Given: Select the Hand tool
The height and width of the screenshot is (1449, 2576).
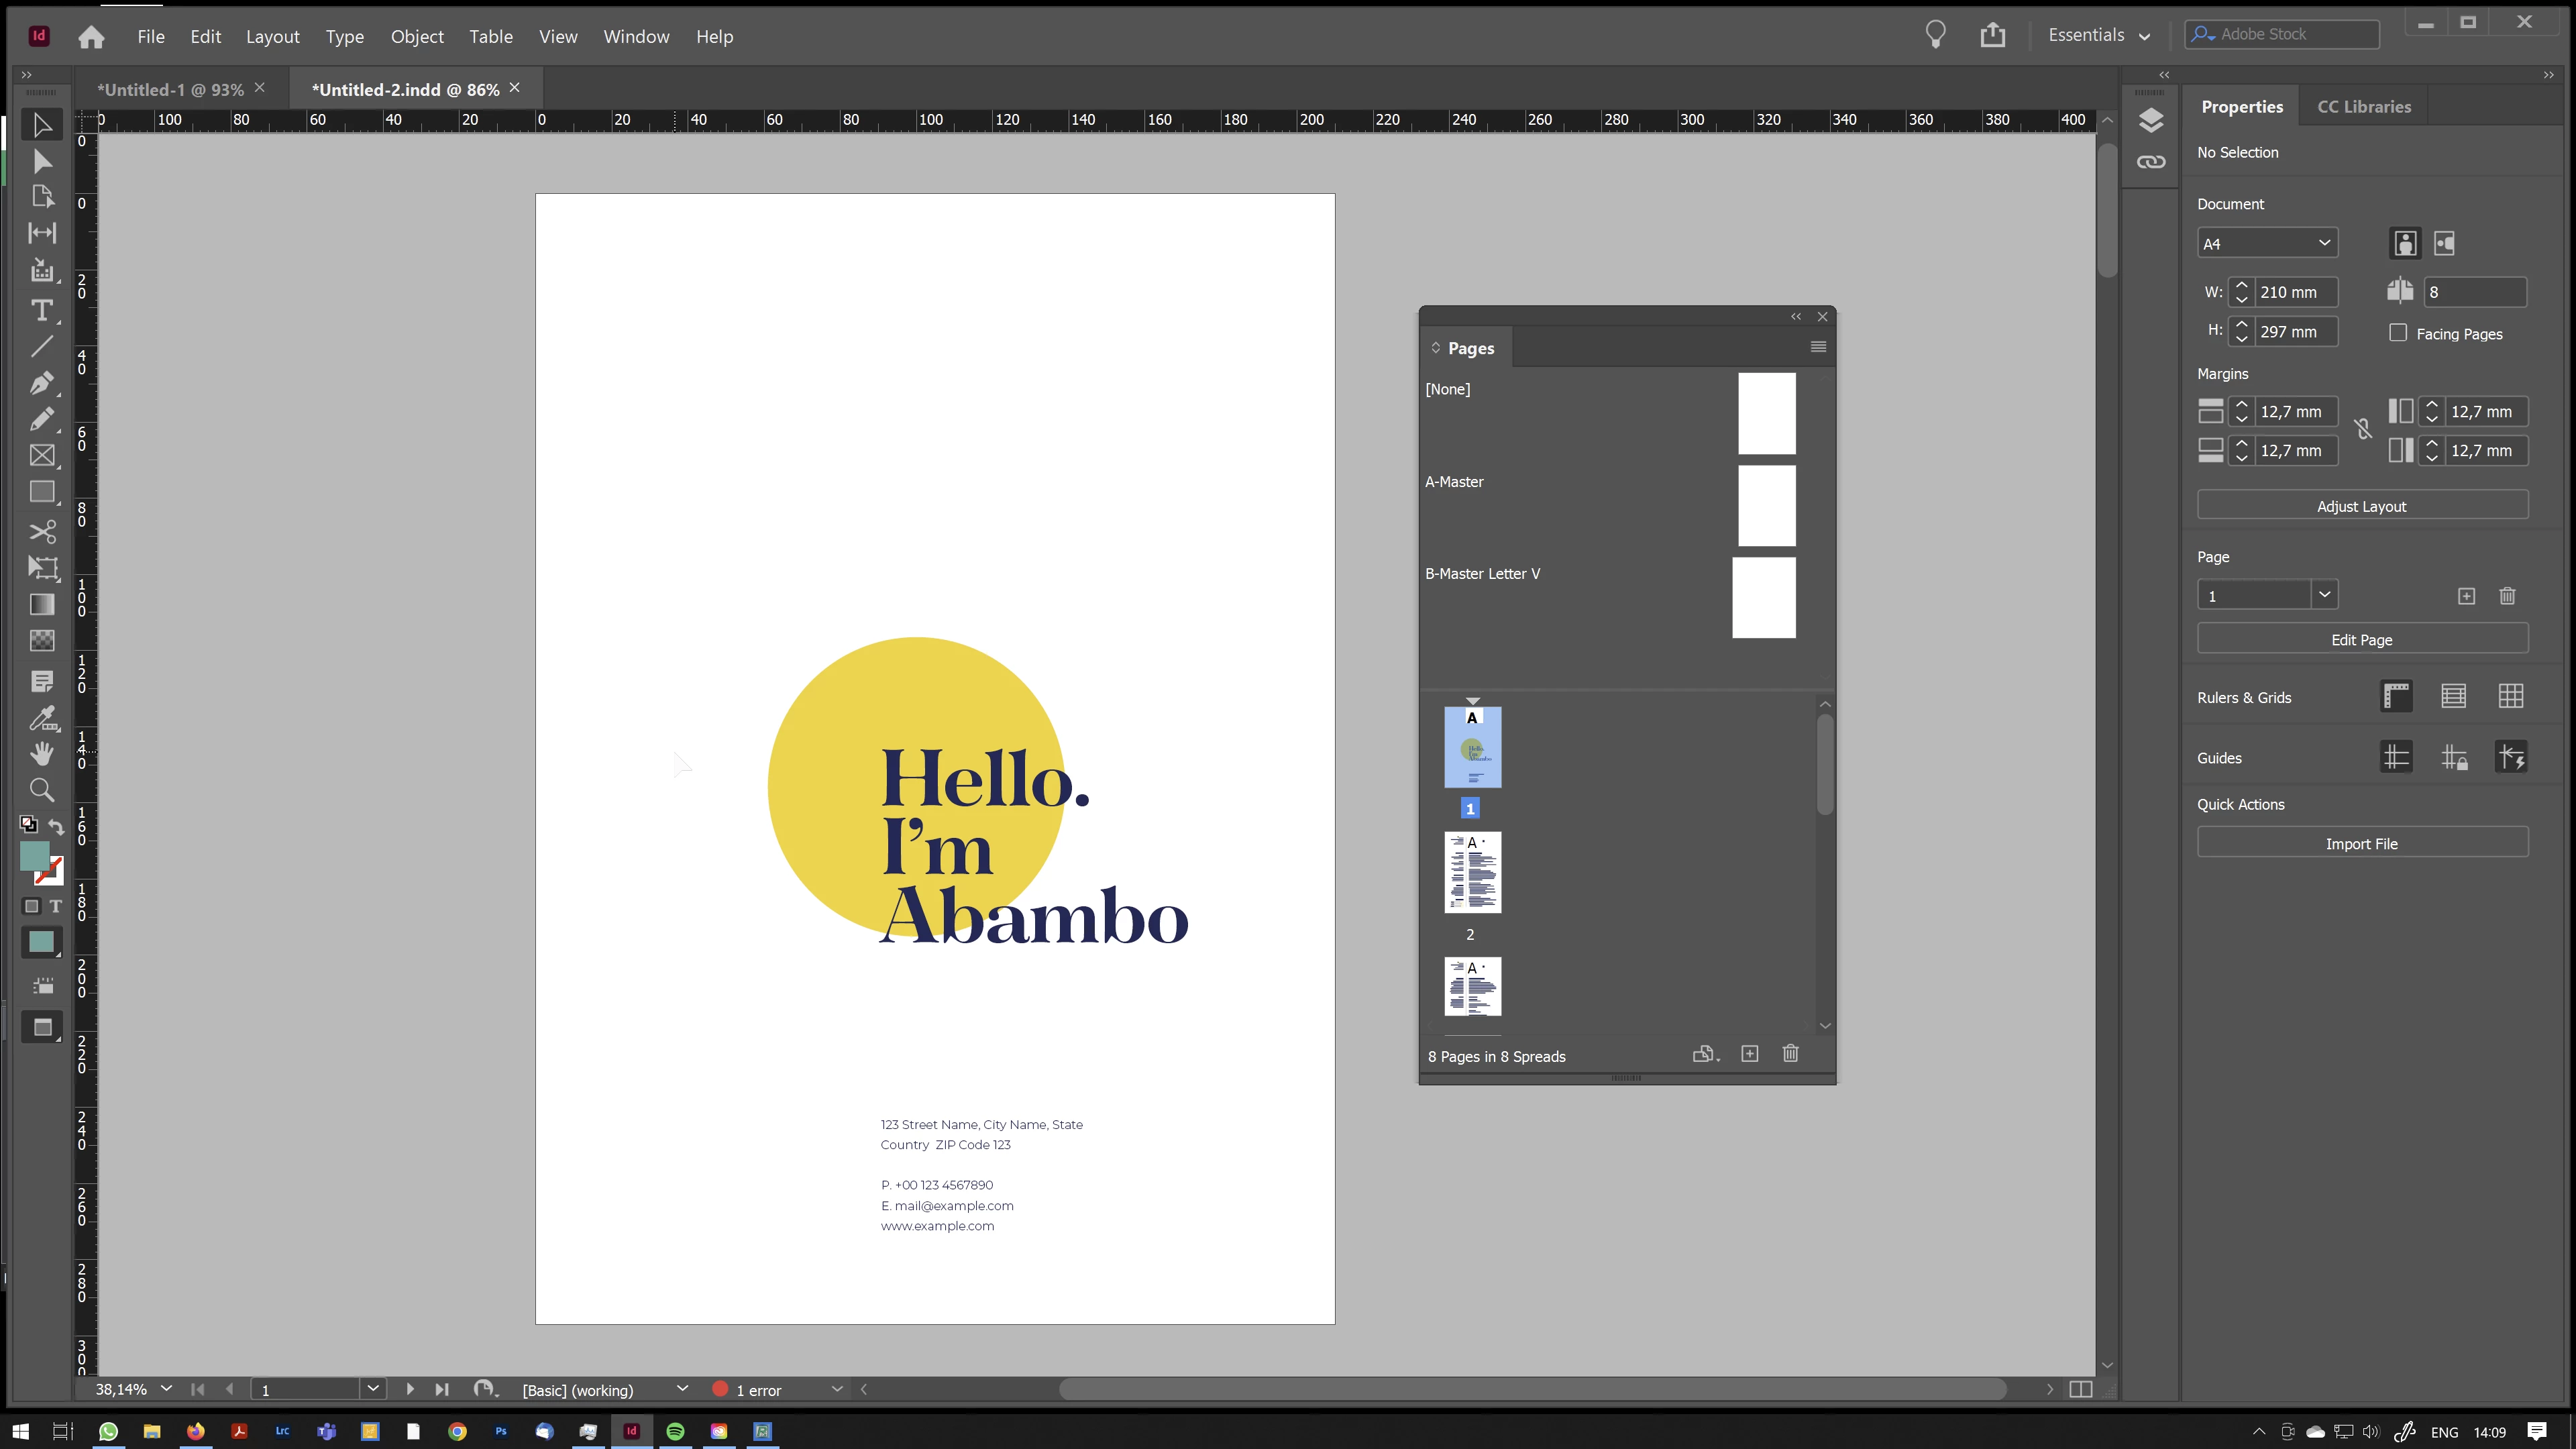Looking at the screenshot, I should [42, 754].
